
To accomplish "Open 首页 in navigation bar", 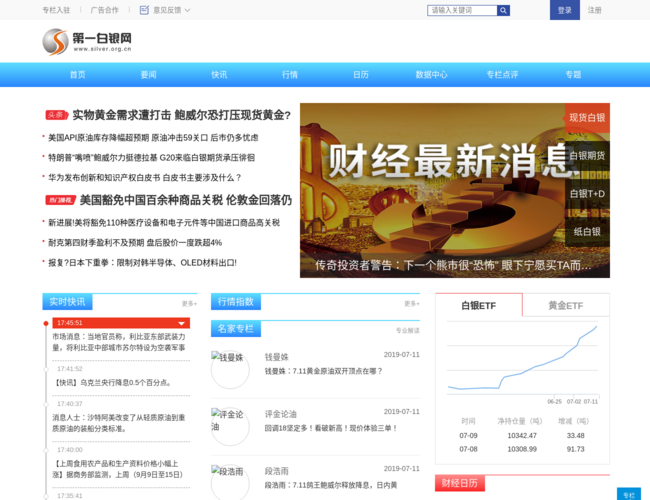I will [x=78, y=75].
